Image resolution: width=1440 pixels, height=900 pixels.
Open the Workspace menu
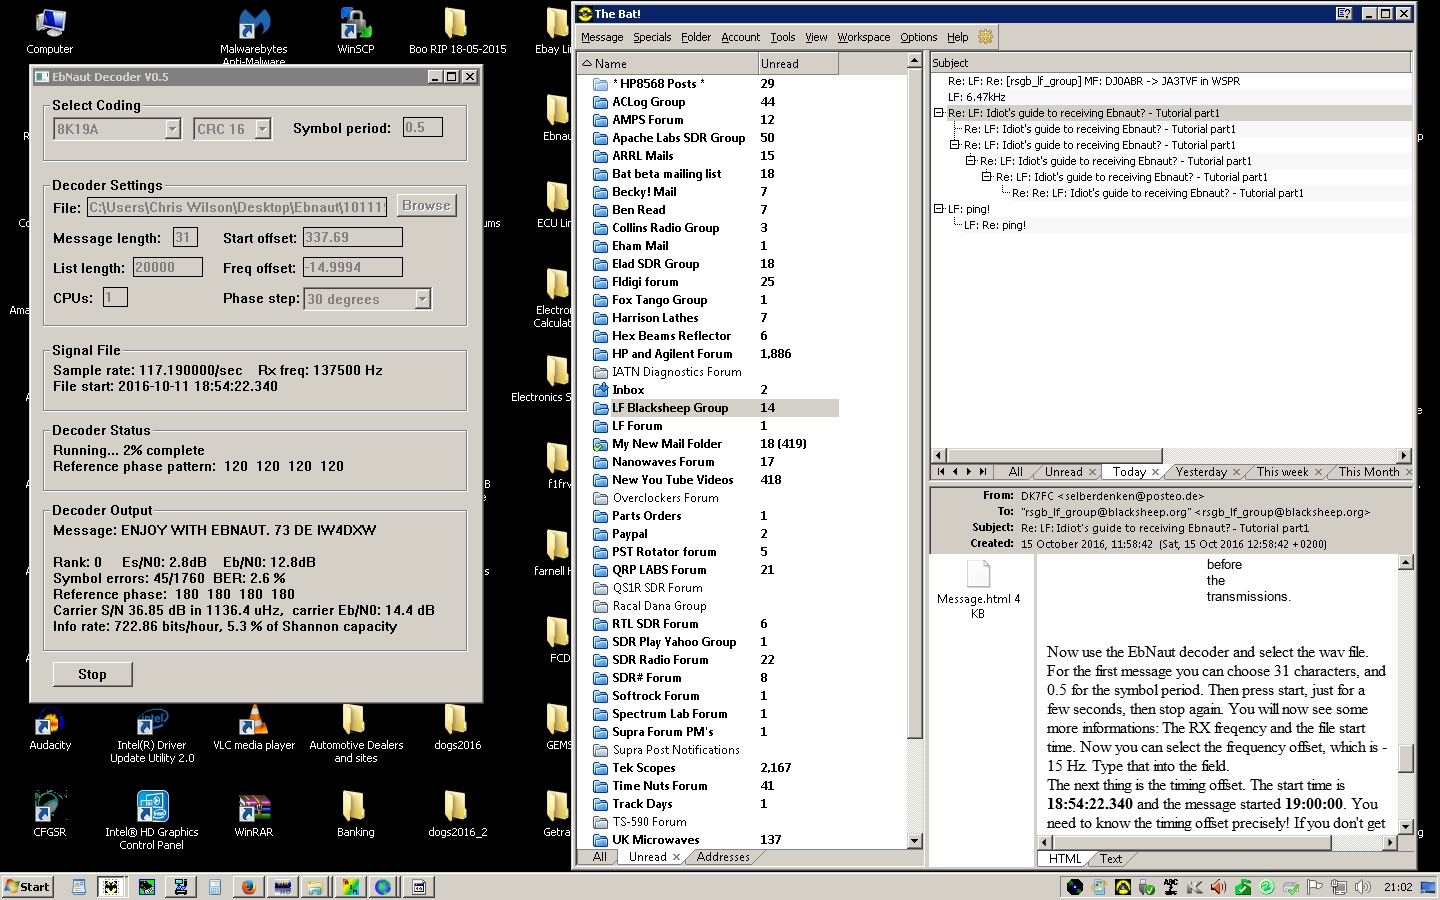(864, 37)
